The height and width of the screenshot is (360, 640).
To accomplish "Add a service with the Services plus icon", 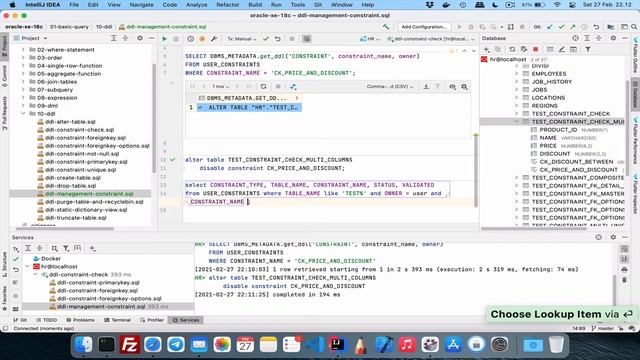I will point(93,248).
